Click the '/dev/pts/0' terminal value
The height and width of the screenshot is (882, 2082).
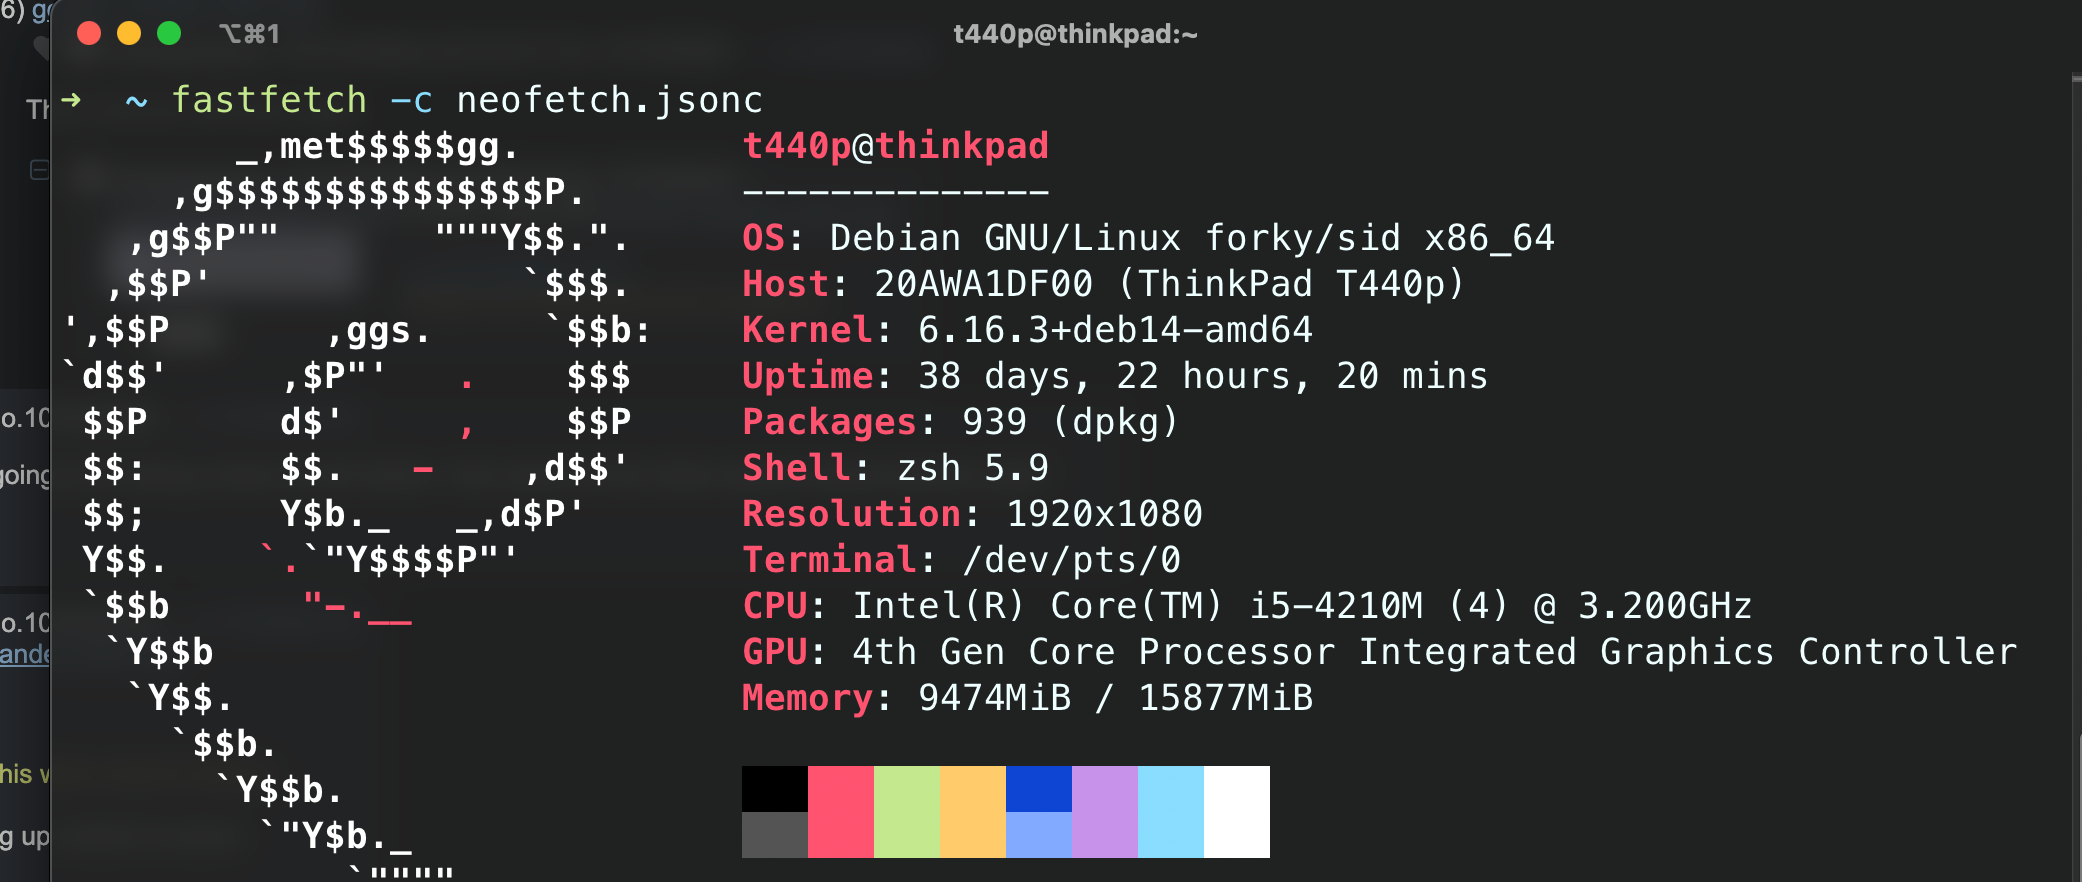coord(1071,560)
